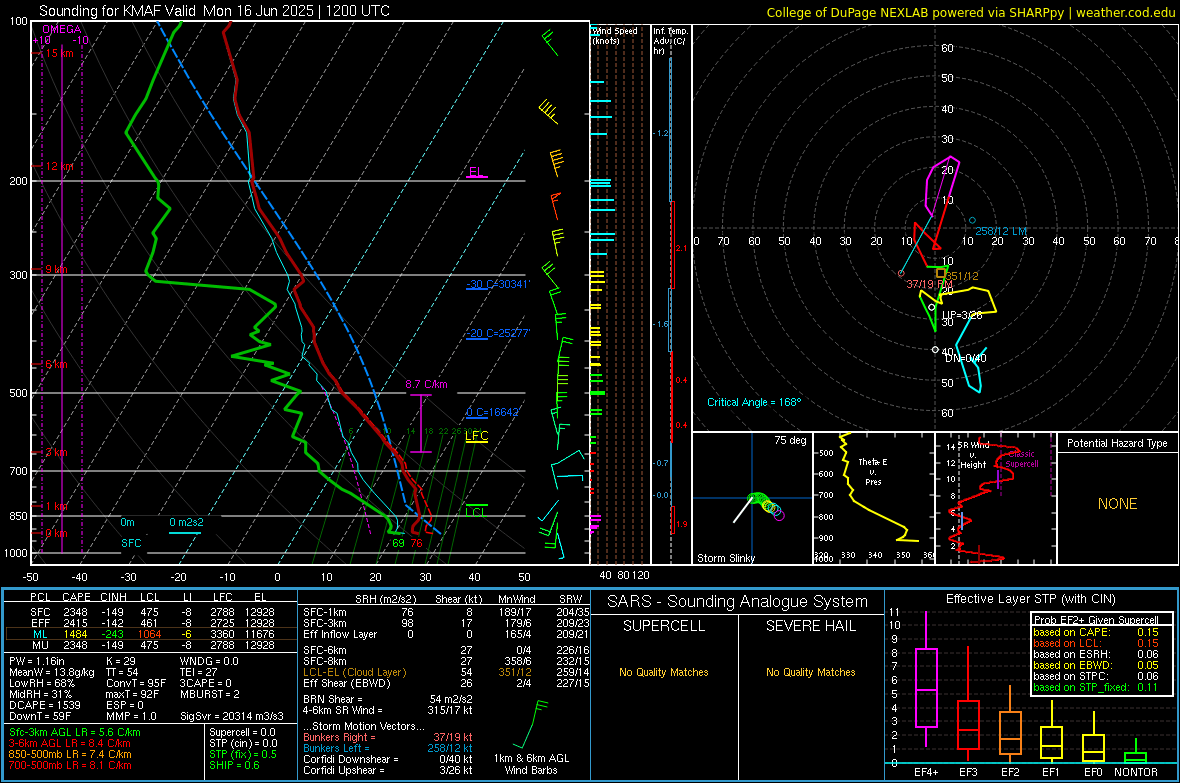1180x783 pixels.
Task: Click the 'MBURST = 2' value
Action: [x=209, y=694]
